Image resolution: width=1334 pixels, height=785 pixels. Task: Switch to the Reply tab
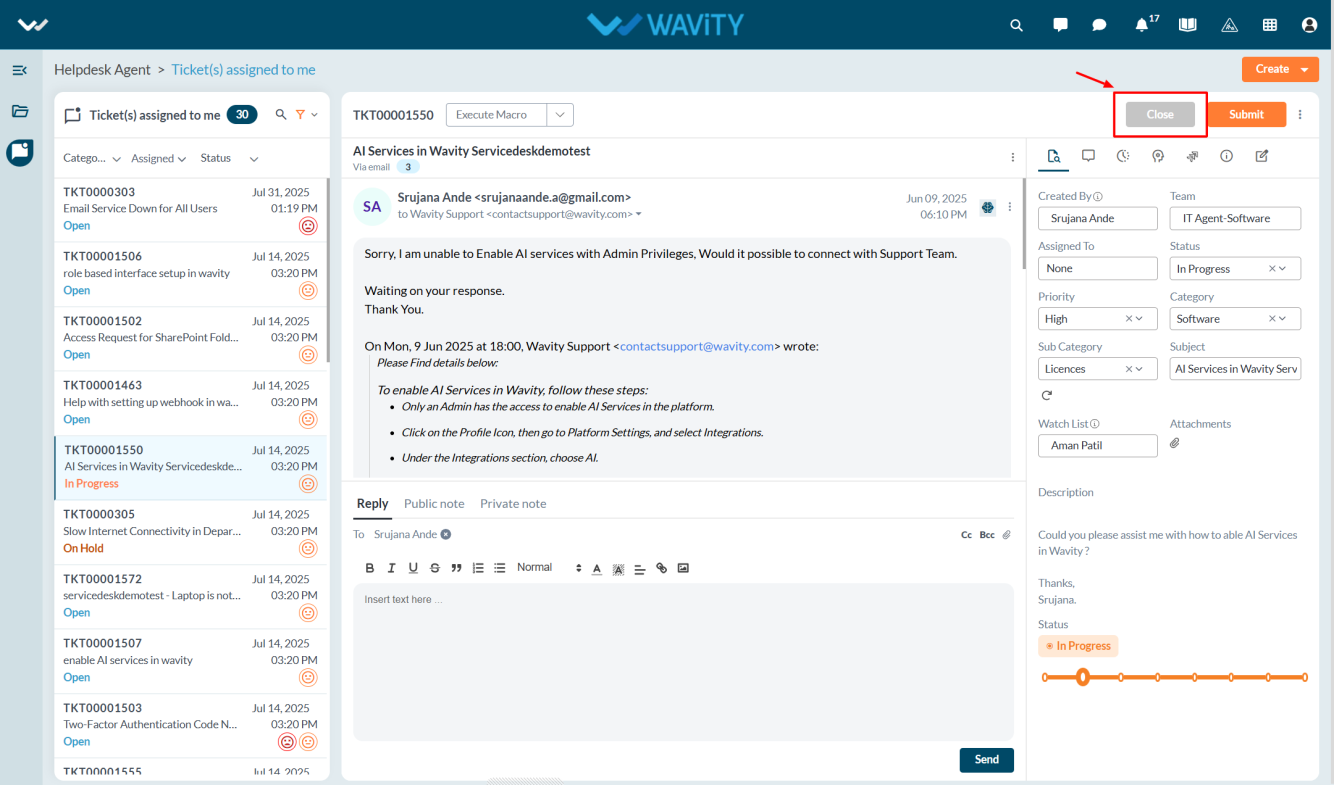pos(372,504)
